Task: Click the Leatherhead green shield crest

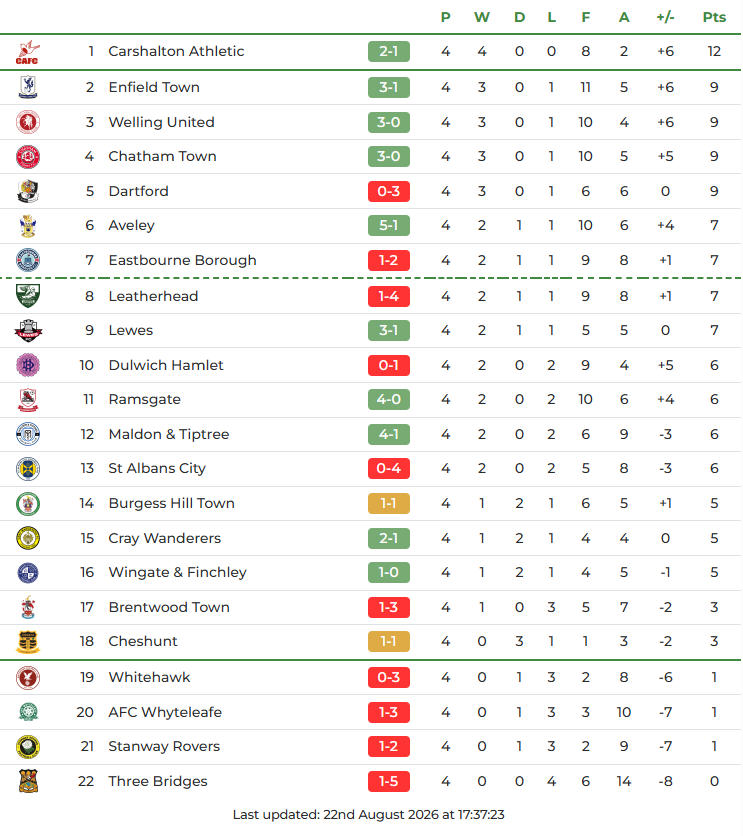Action: coord(28,296)
